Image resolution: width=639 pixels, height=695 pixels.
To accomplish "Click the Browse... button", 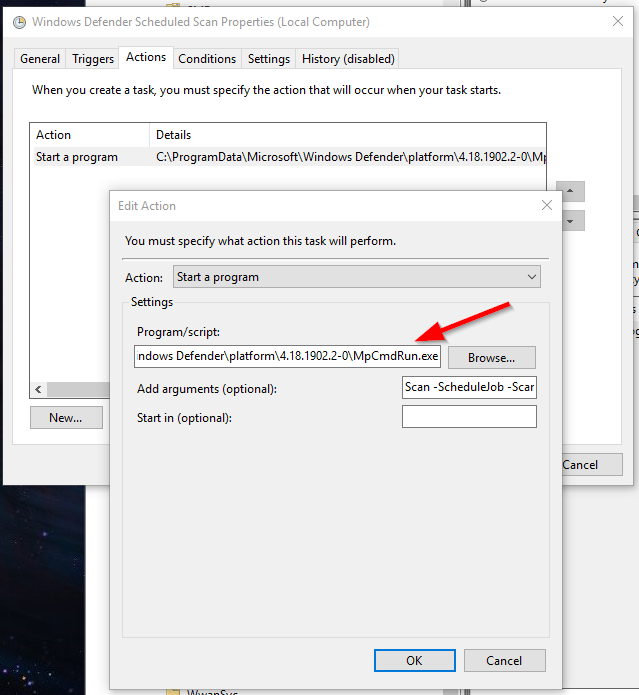I will 491,358.
